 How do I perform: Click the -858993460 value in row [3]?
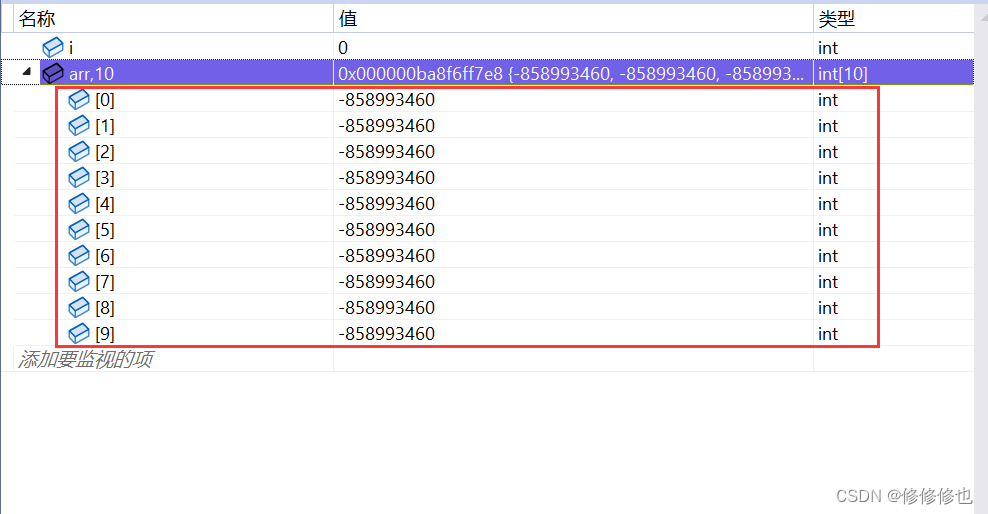click(386, 178)
